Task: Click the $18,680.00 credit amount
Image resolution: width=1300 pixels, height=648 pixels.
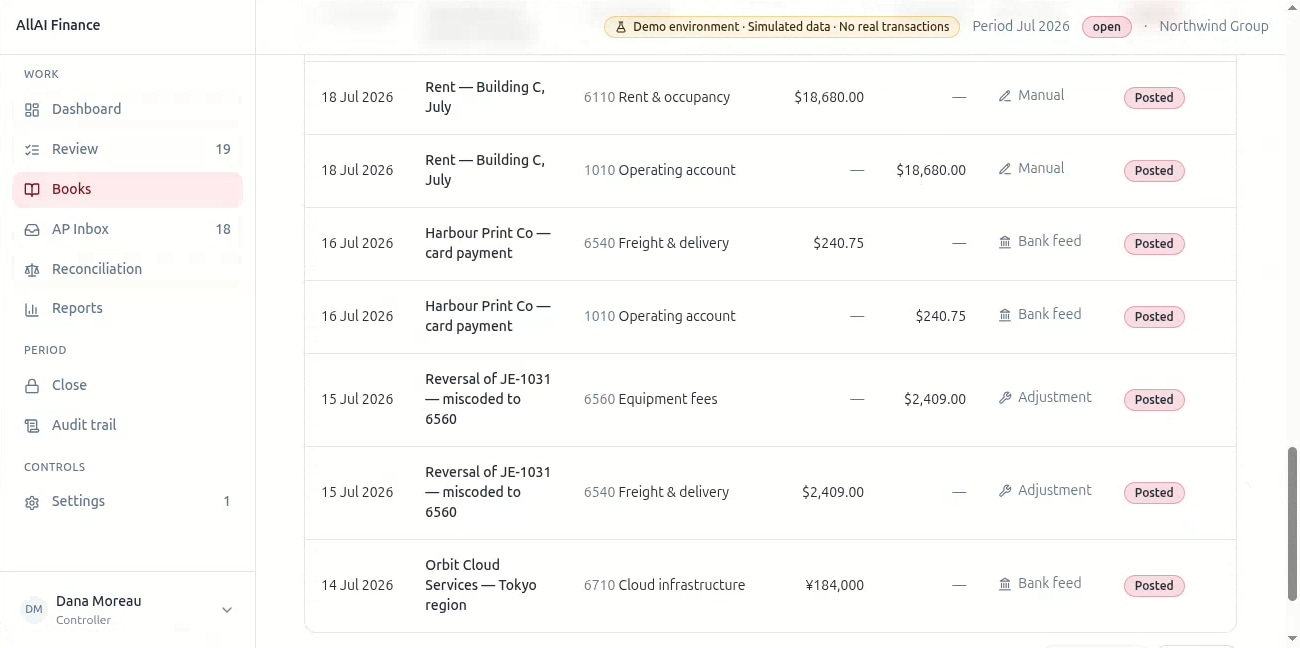Action: [x=931, y=170]
